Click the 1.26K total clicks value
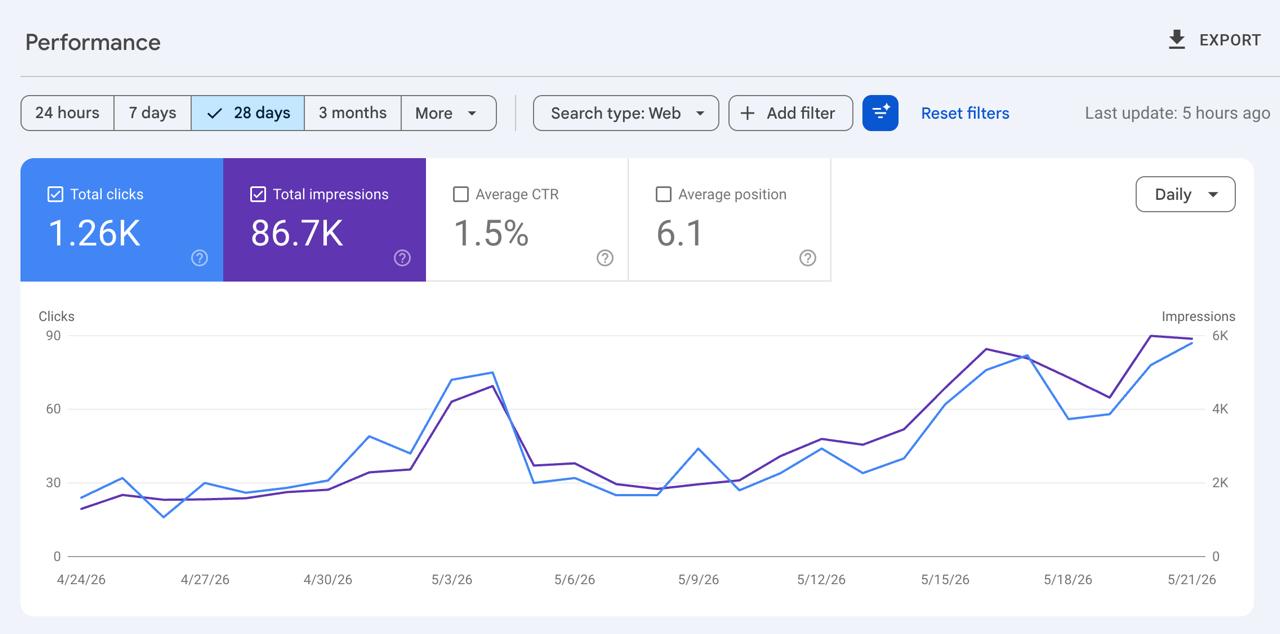1280x634 pixels. pos(95,234)
